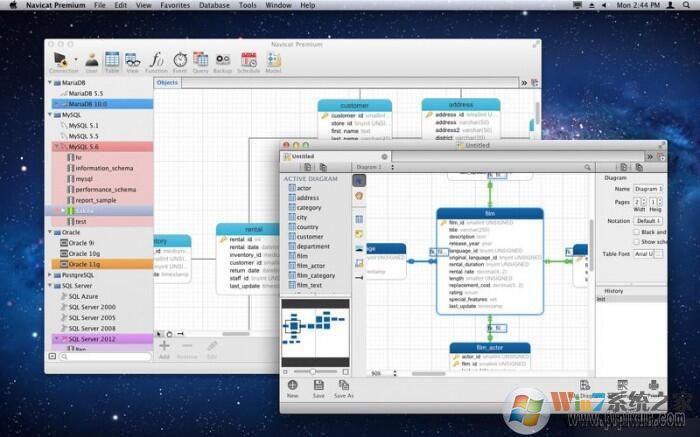Open the Backup toolbar icon
This screenshot has height=437, width=700.
coord(222,61)
